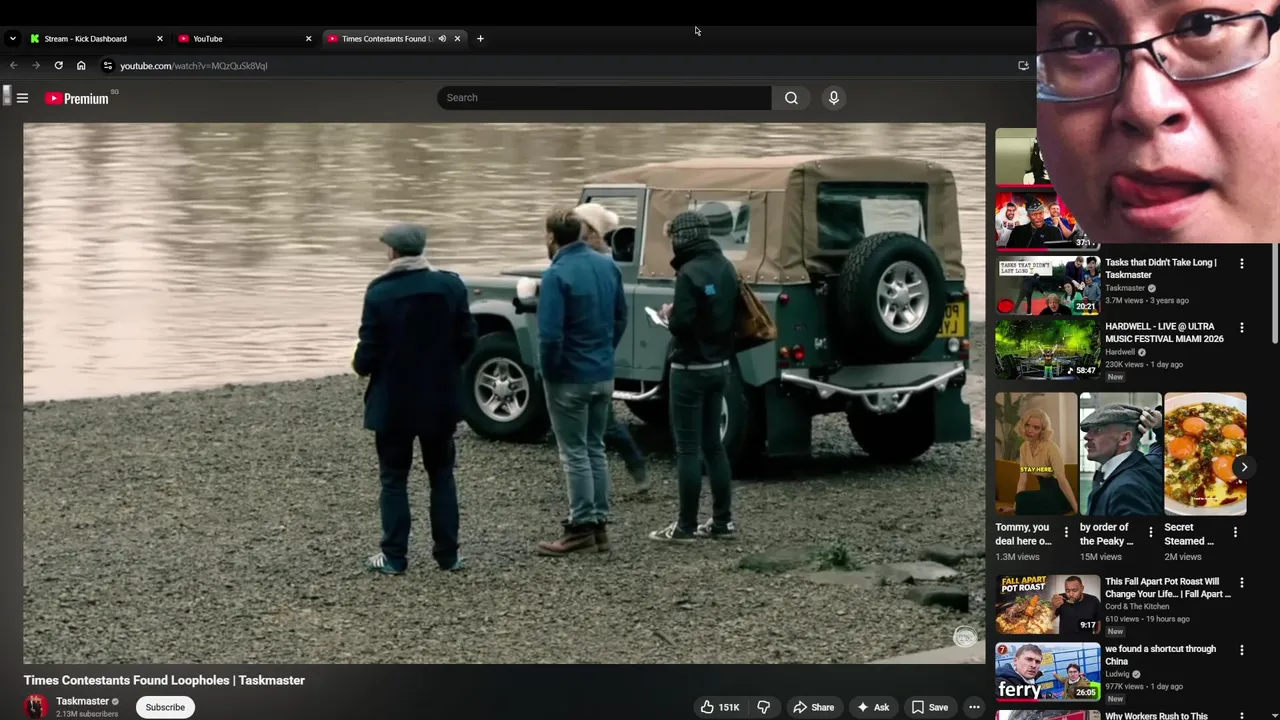Subscribe to the Taskmaster channel
The image size is (1280, 720).
tap(165, 707)
